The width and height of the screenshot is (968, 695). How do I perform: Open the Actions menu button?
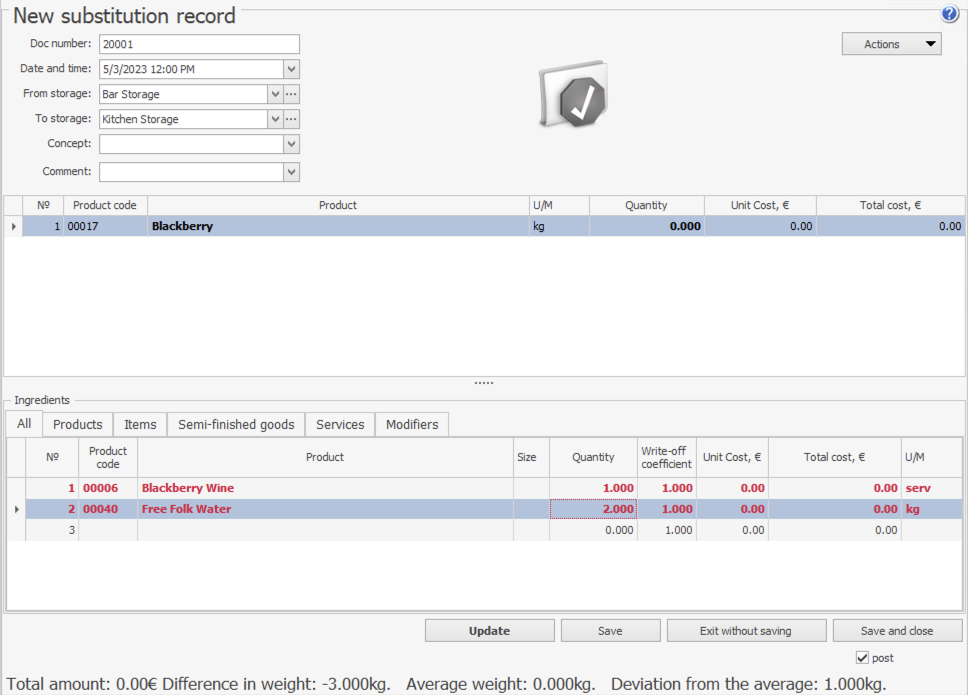click(891, 44)
